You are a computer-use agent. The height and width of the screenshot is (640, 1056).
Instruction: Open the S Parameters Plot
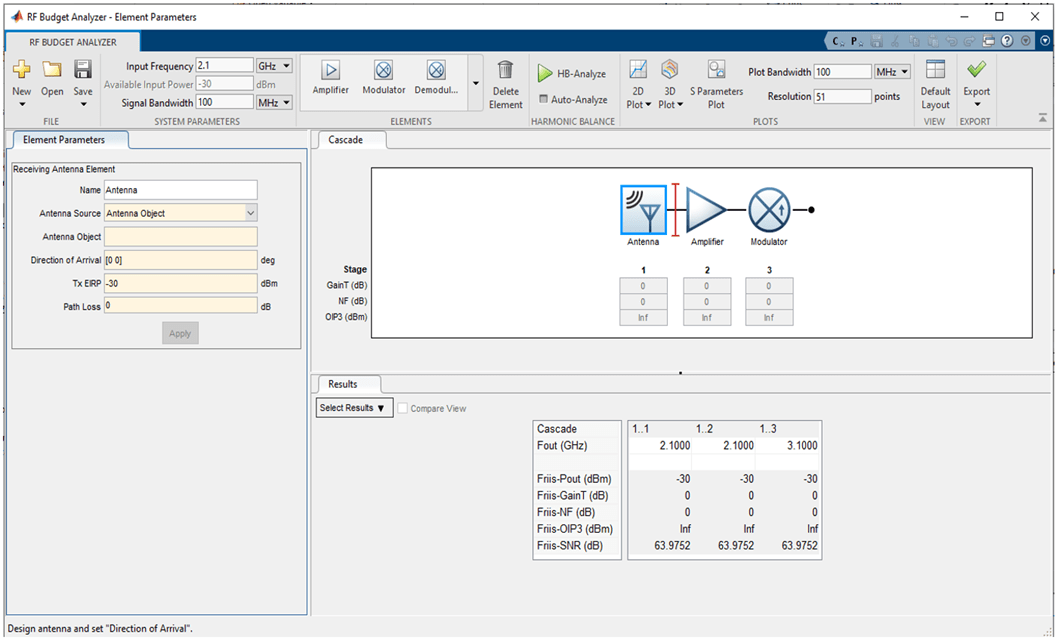coord(716,71)
